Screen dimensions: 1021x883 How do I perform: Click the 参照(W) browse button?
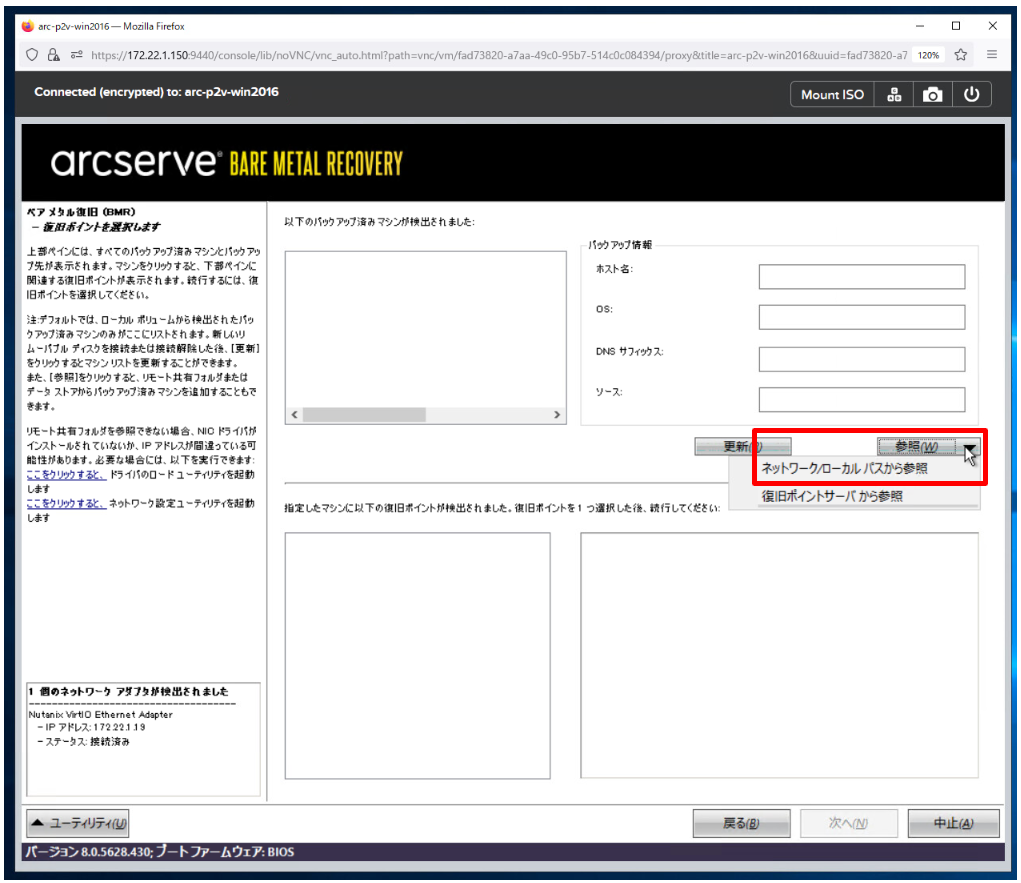916,446
